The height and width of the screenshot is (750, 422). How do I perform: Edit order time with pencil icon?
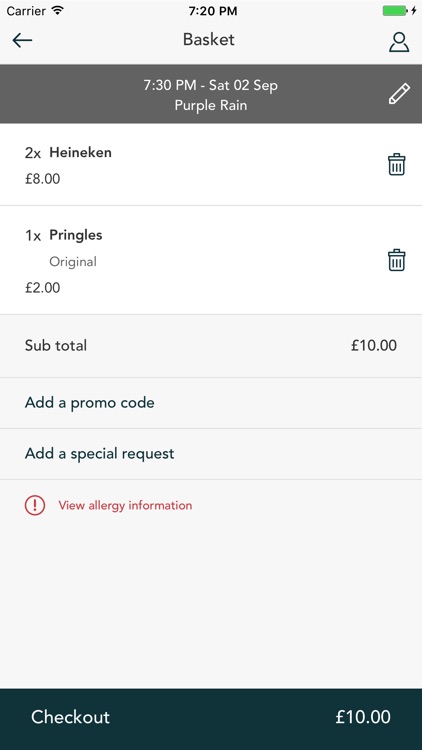point(399,94)
